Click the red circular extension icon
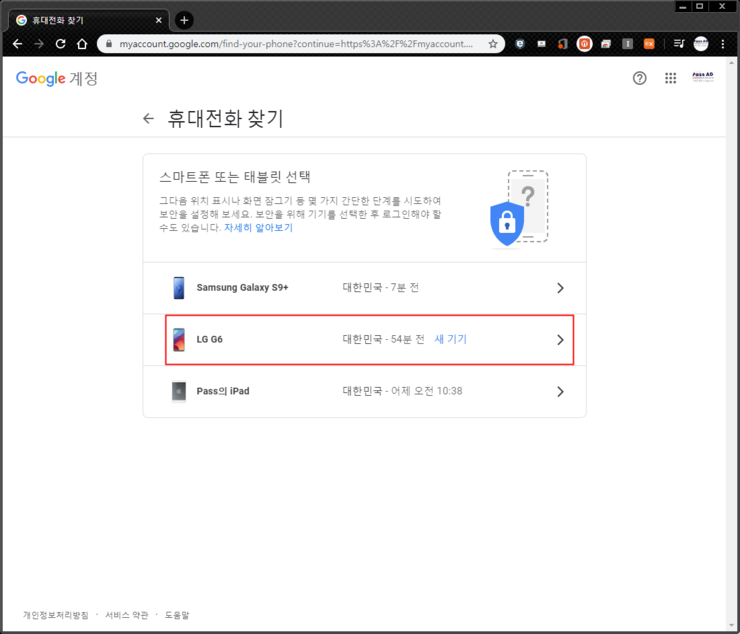Viewport: 740px width, 634px height. point(584,44)
